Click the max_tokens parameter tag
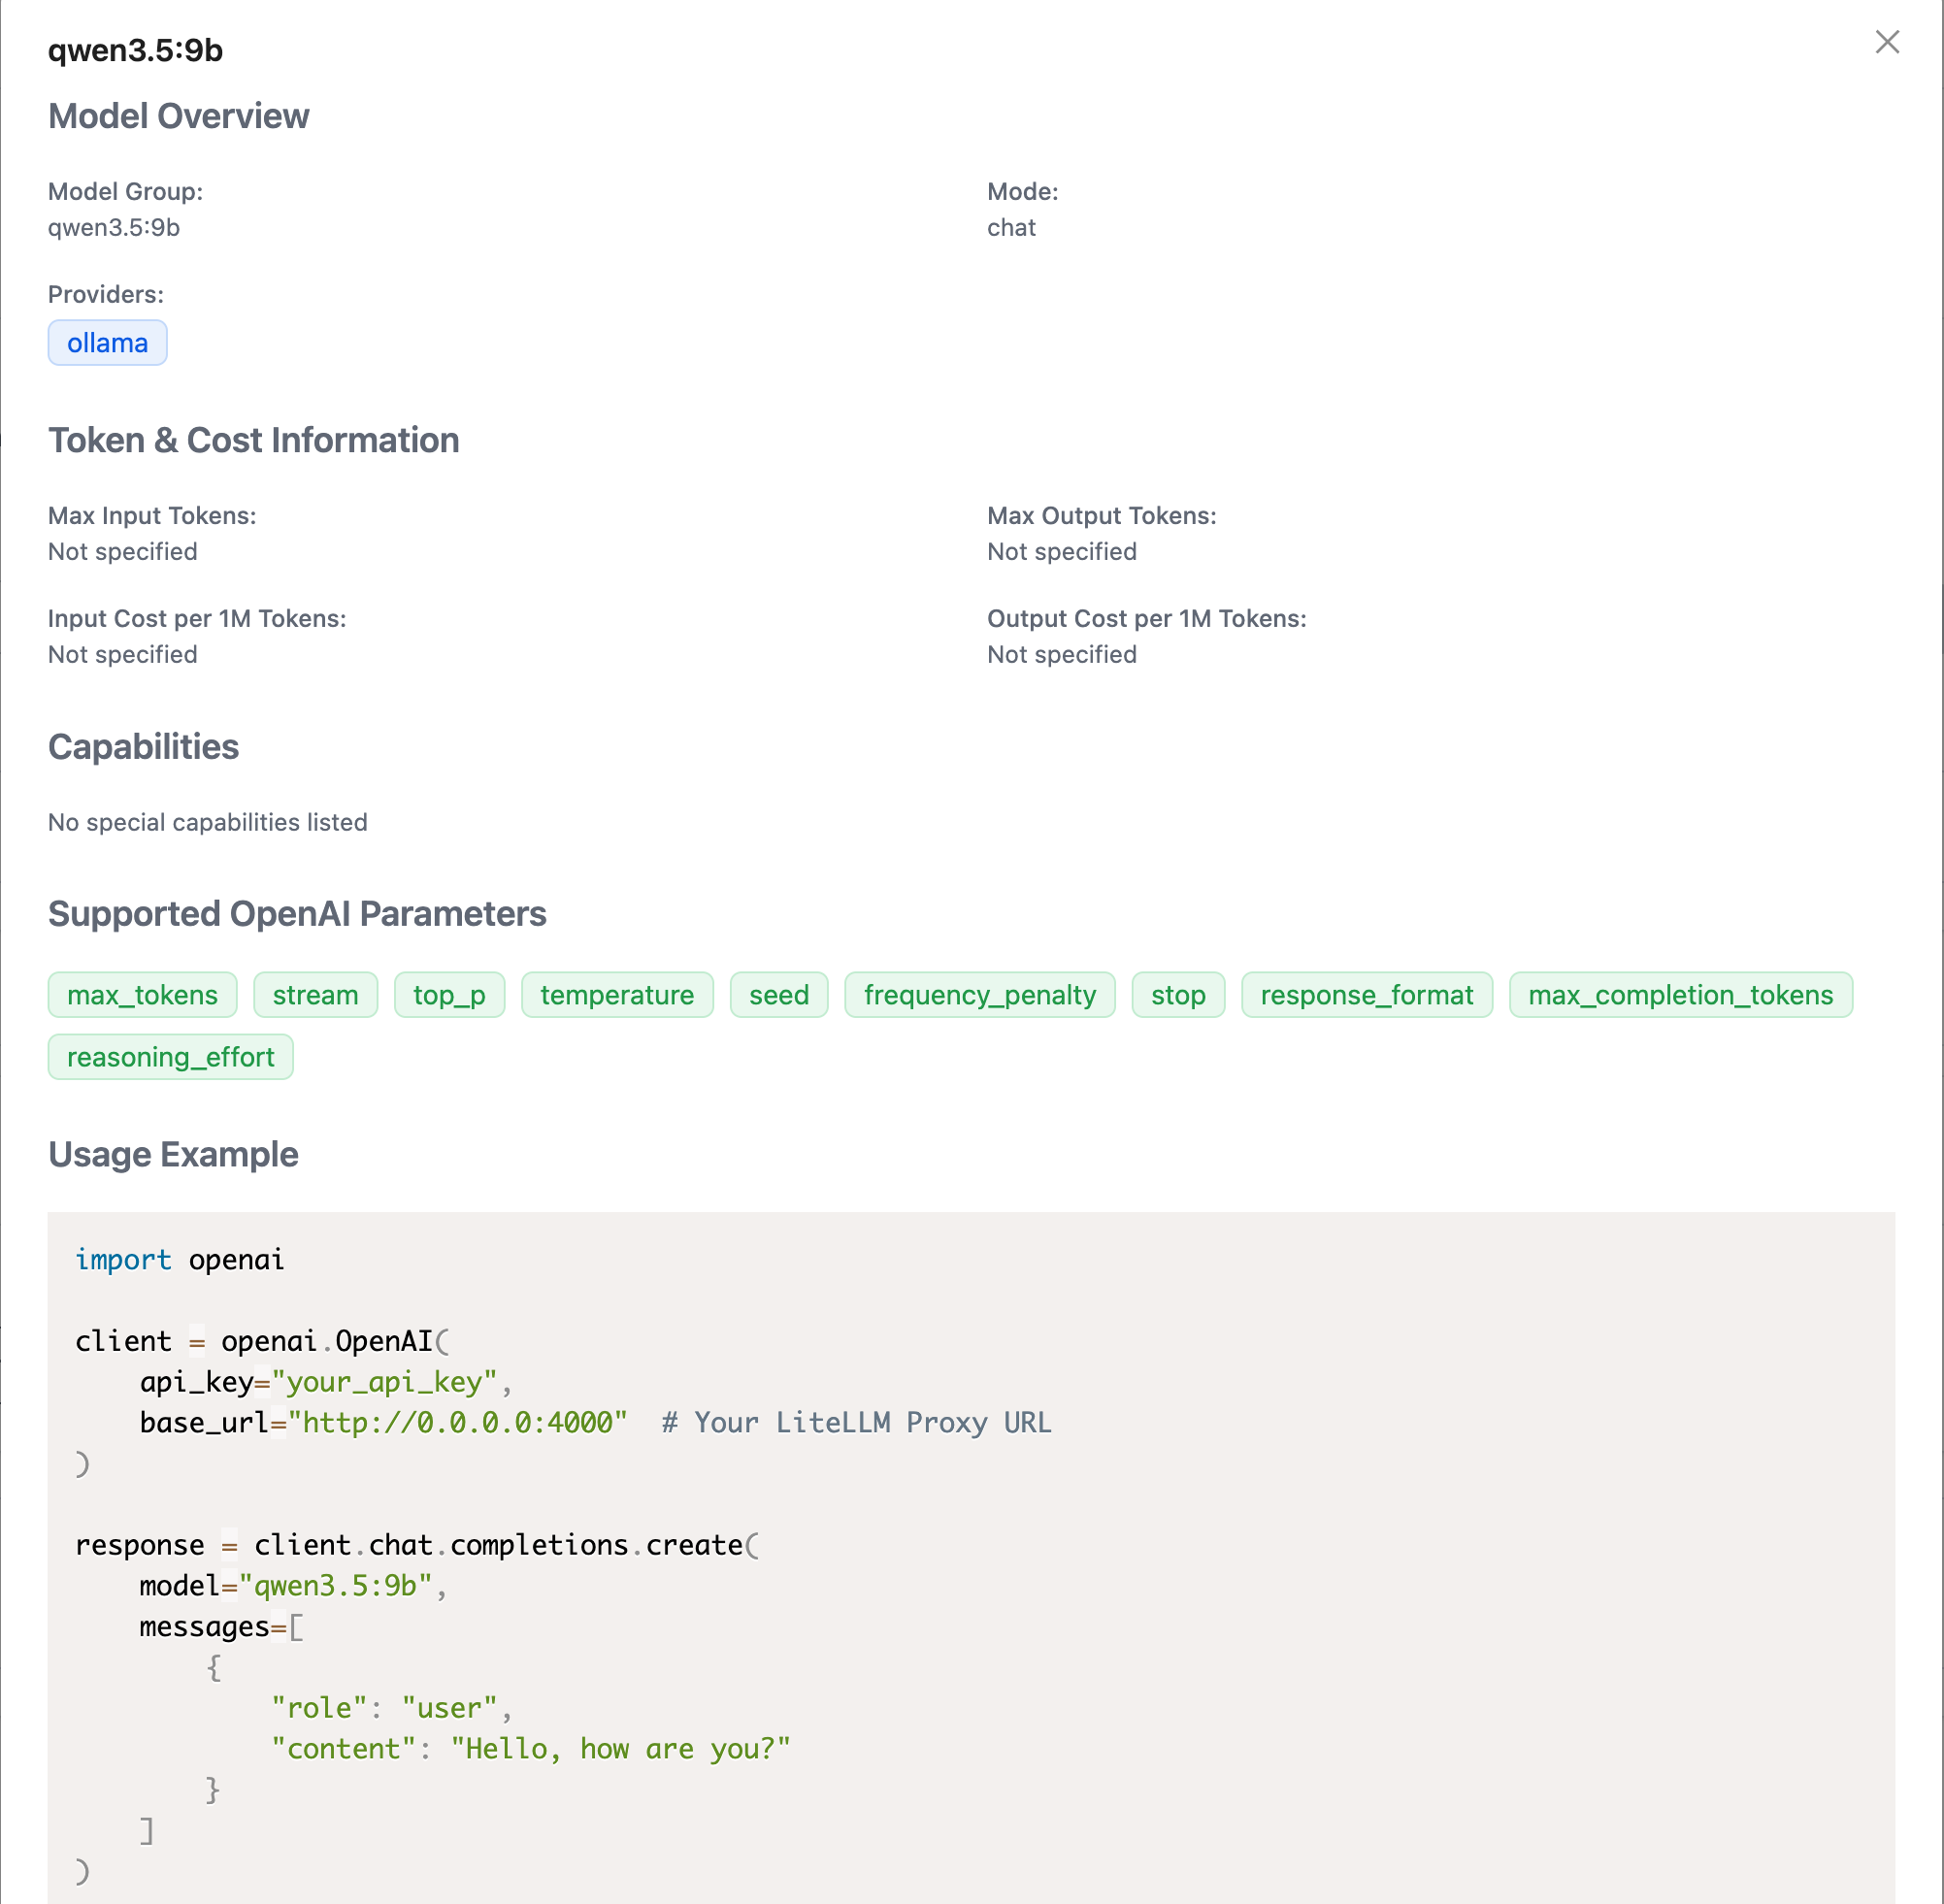Viewport: 1944px width, 1904px height. coord(142,995)
